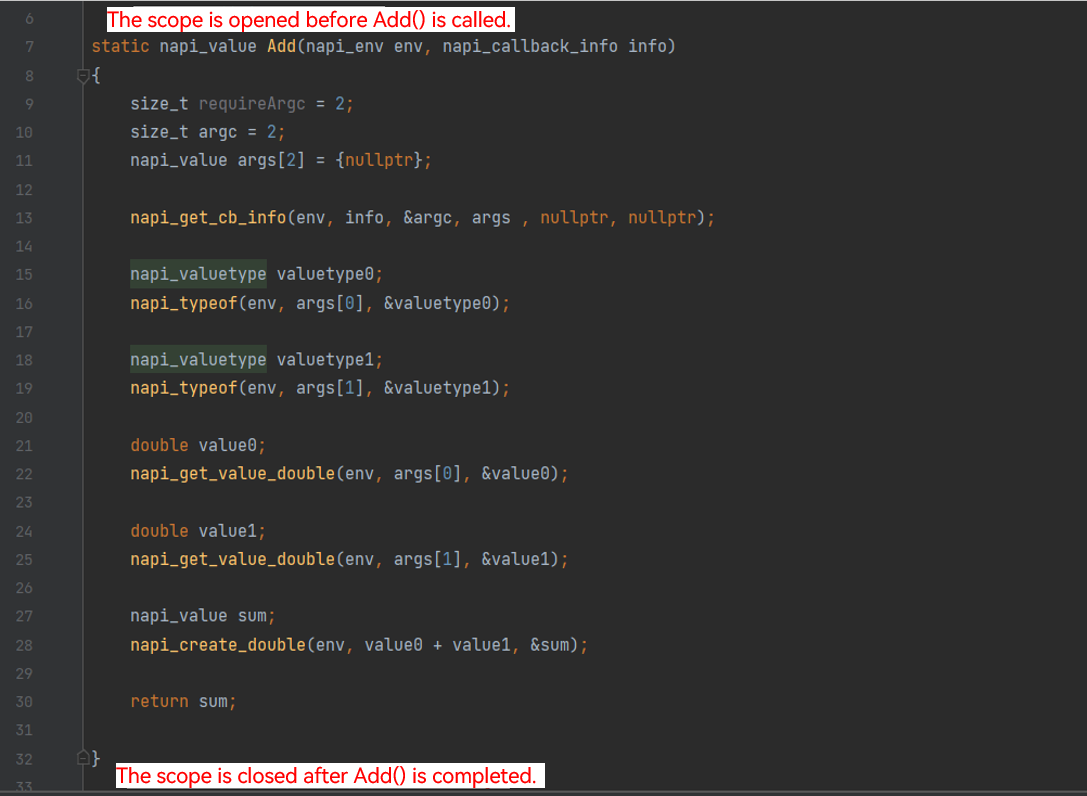Click the static keyword on line 7
The height and width of the screenshot is (796, 1087).
coord(120,47)
